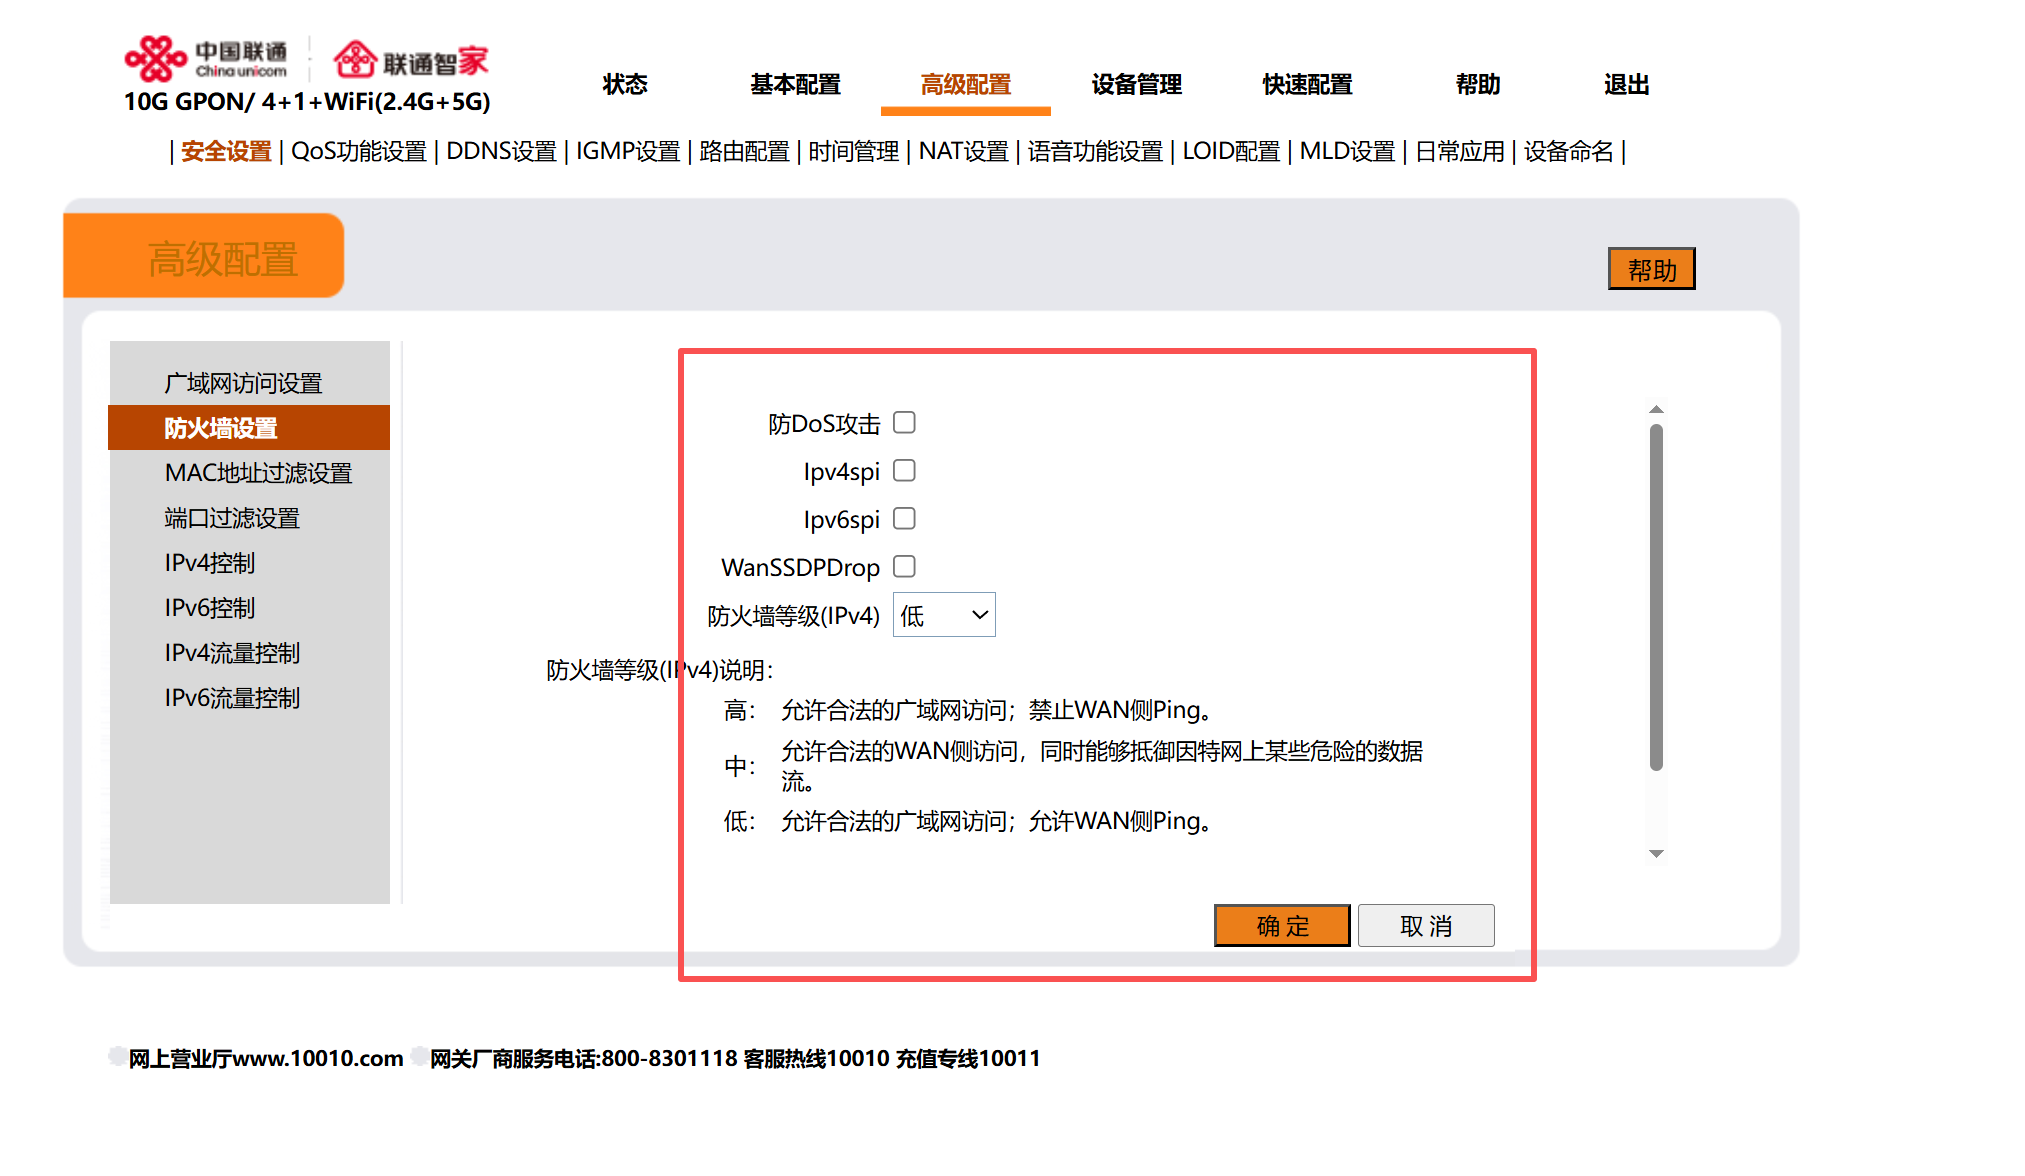Select MAC地址过滤设置 in sidebar
2025x1176 pixels.
coord(258,473)
